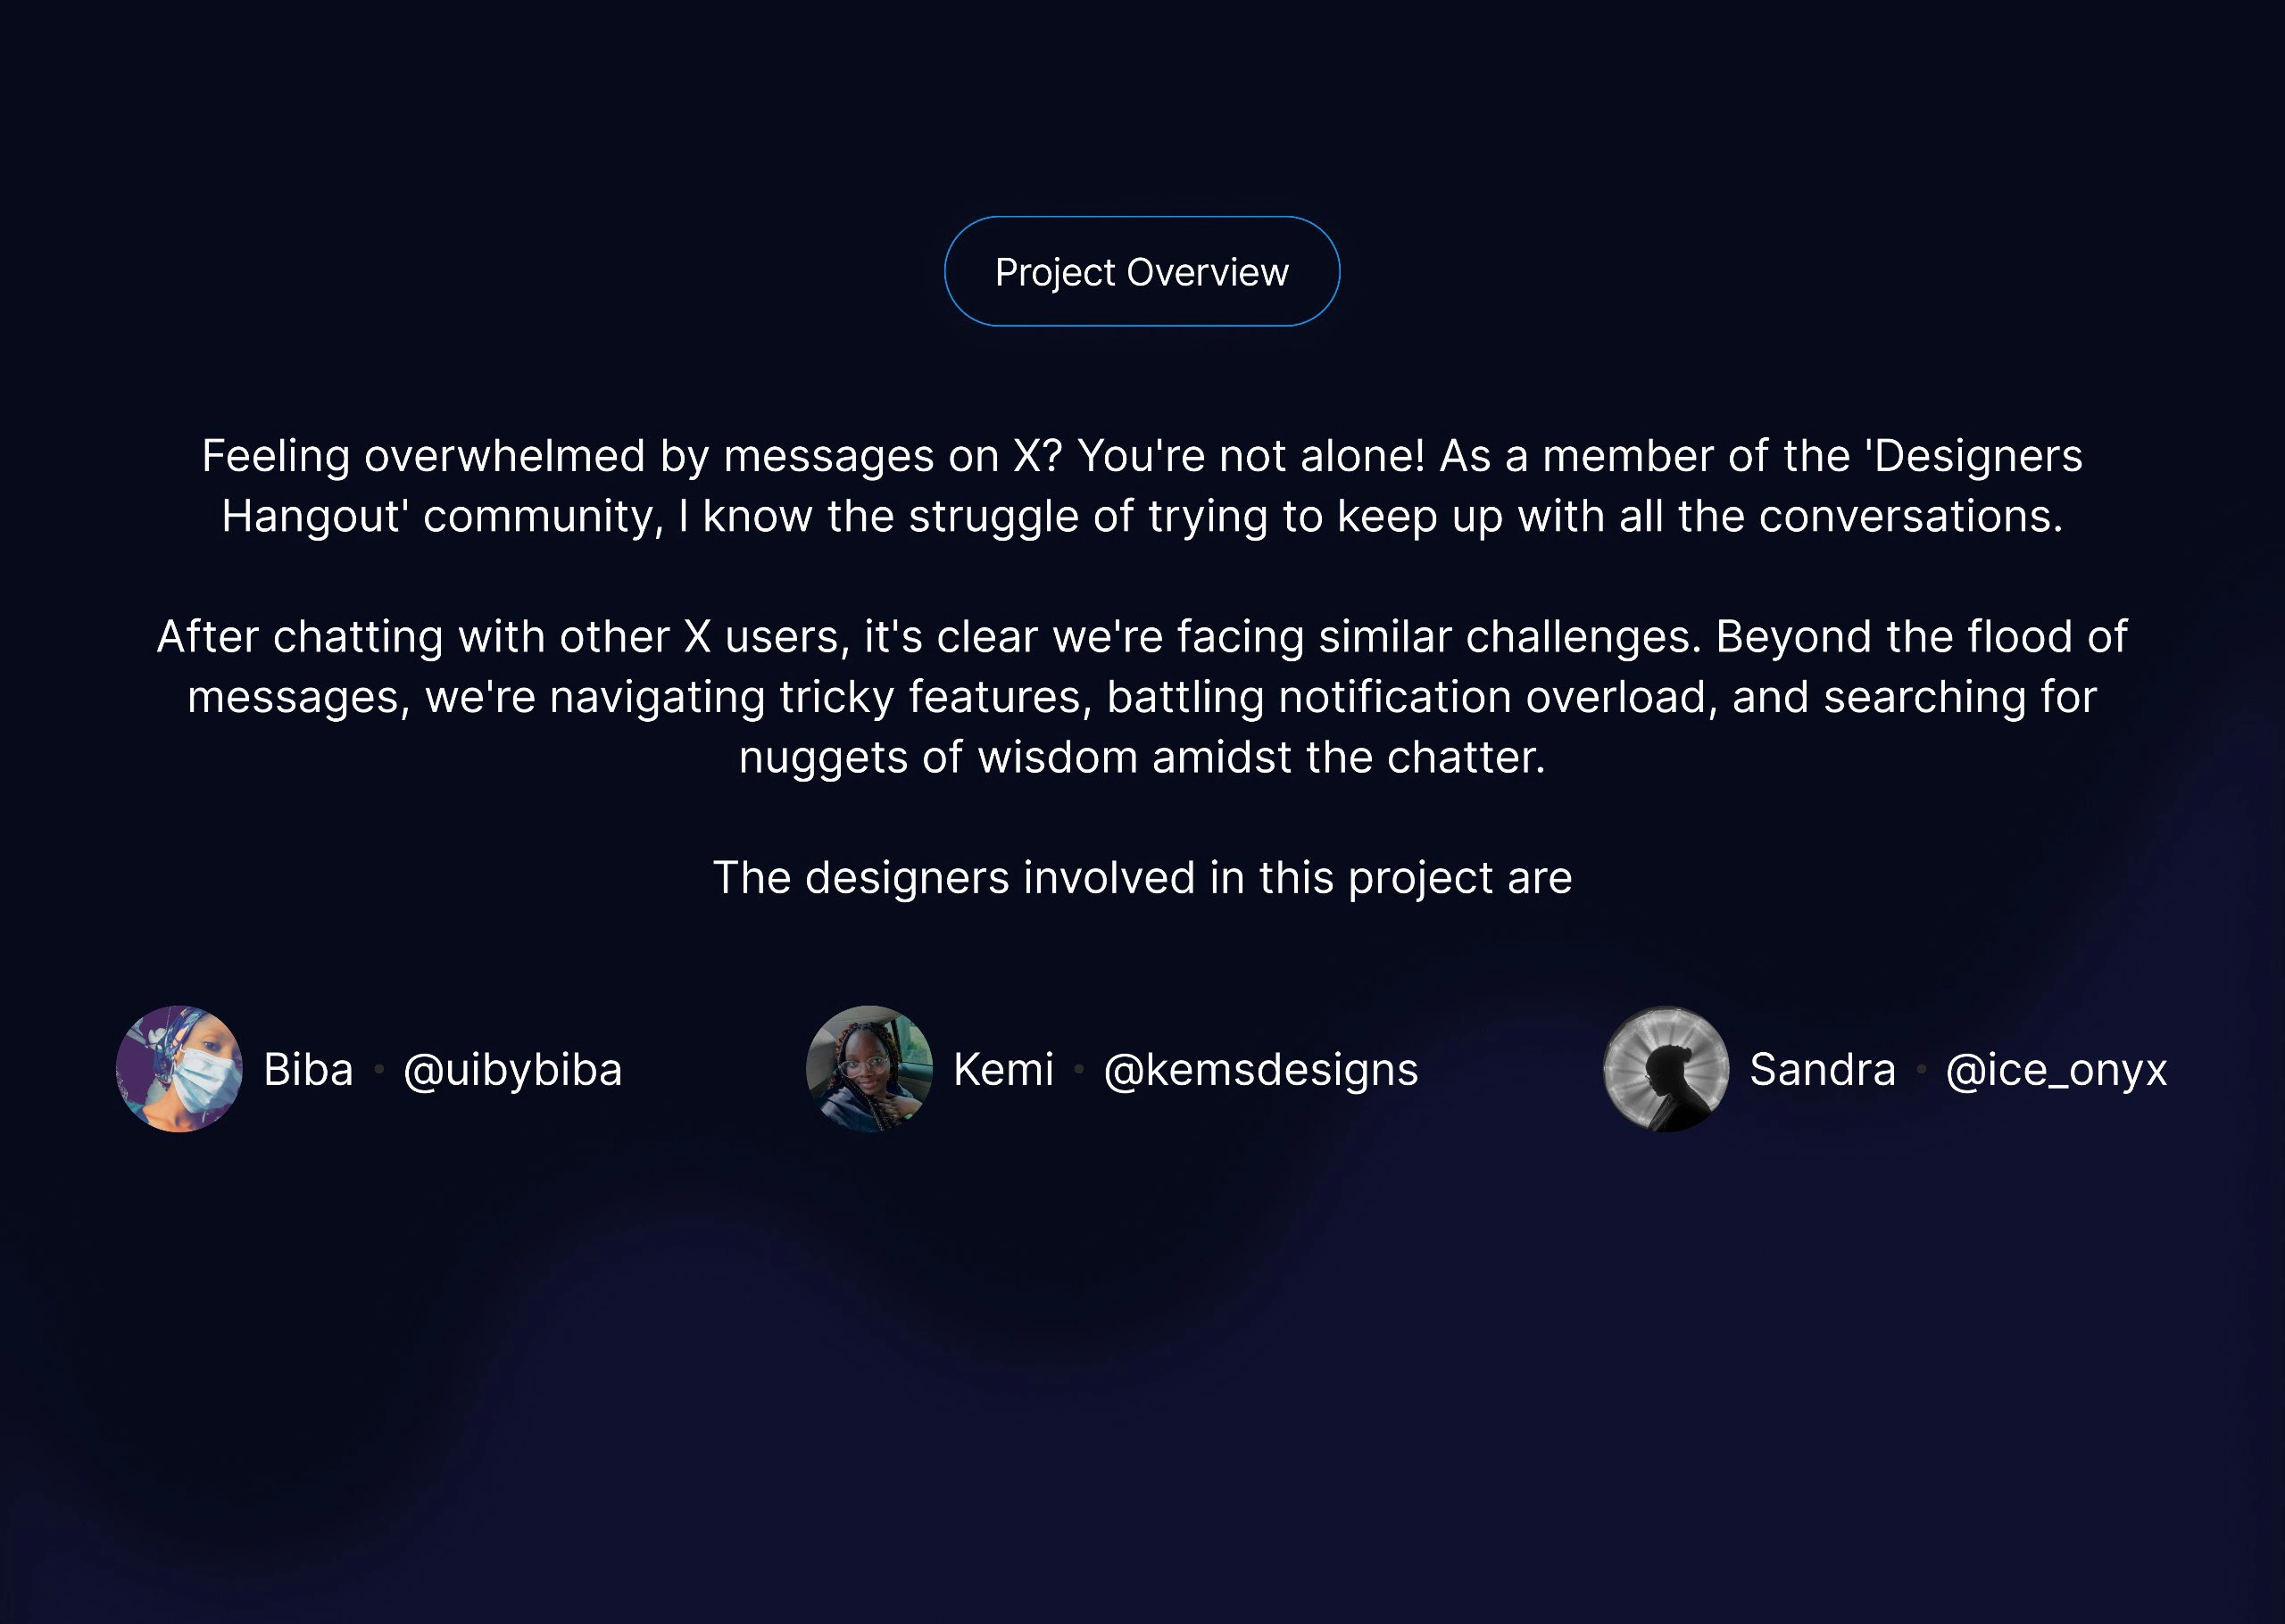Click the name Kemi
The width and height of the screenshot is (2285, 1624).
(x=1003, y=1070)
